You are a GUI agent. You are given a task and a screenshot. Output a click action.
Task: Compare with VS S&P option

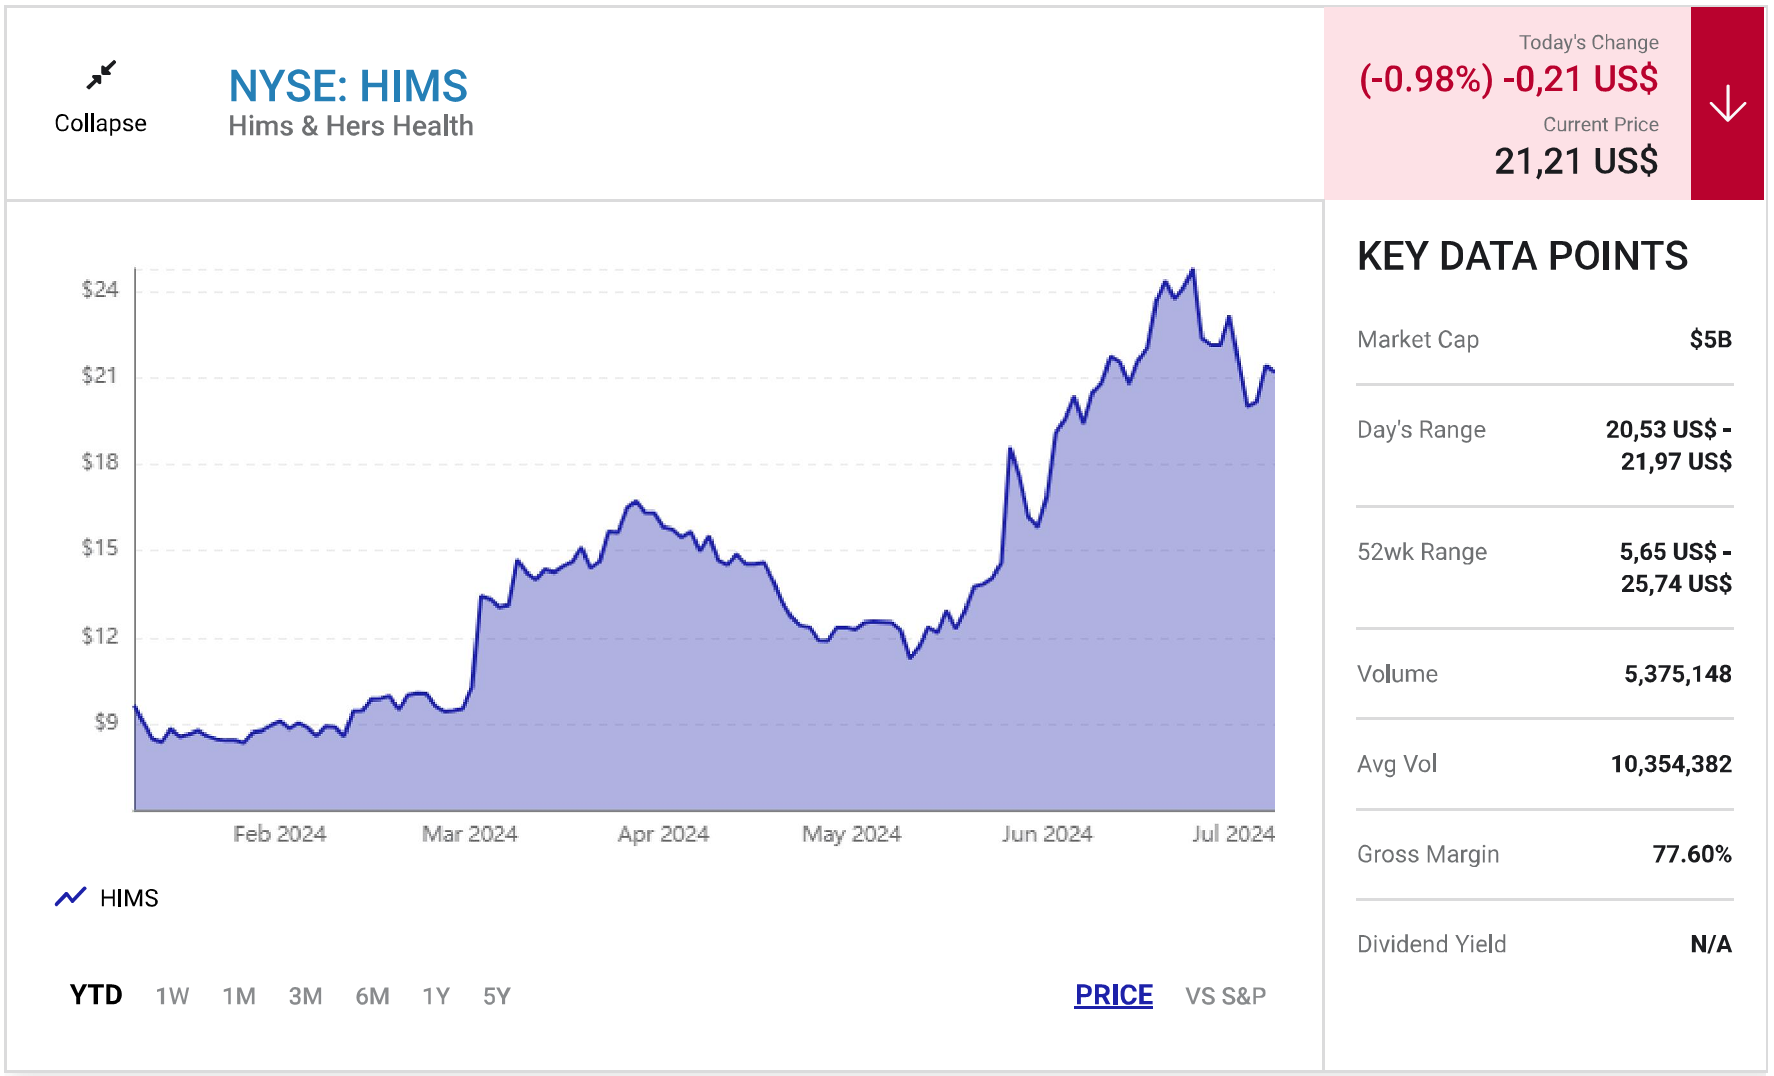[1225, 996]
